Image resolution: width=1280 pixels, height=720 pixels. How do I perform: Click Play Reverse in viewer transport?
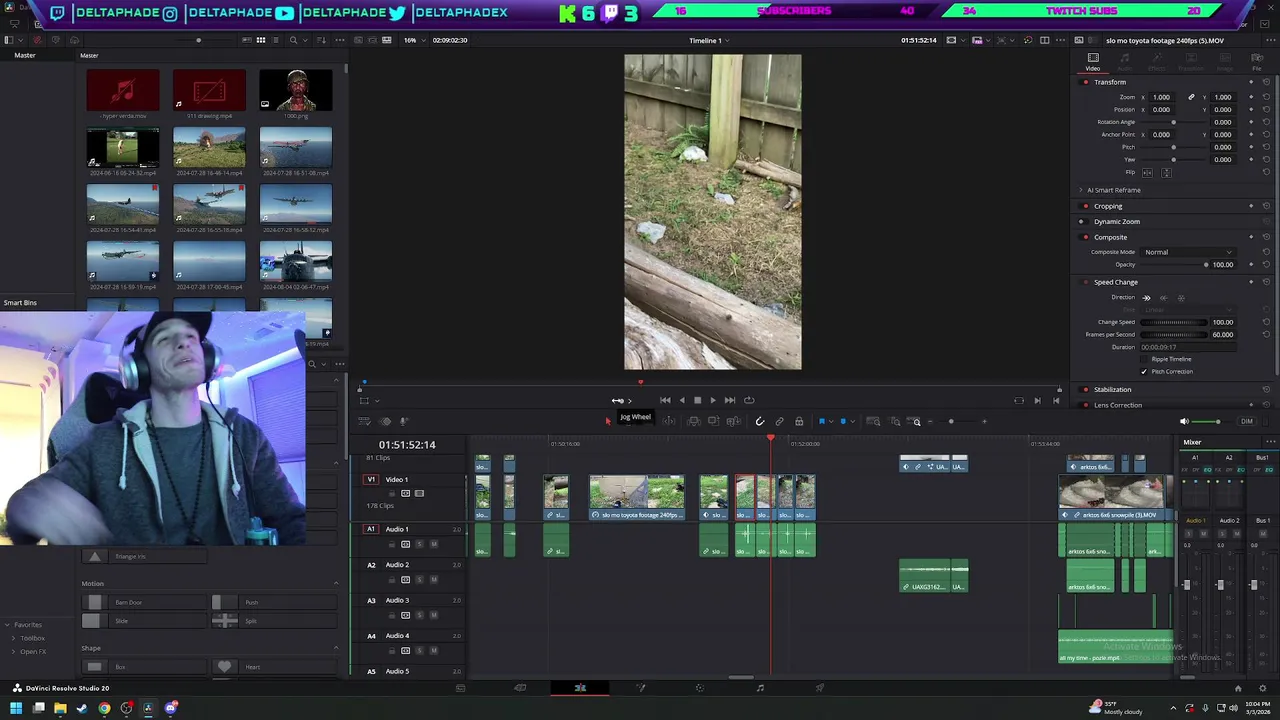pos(682,400)
